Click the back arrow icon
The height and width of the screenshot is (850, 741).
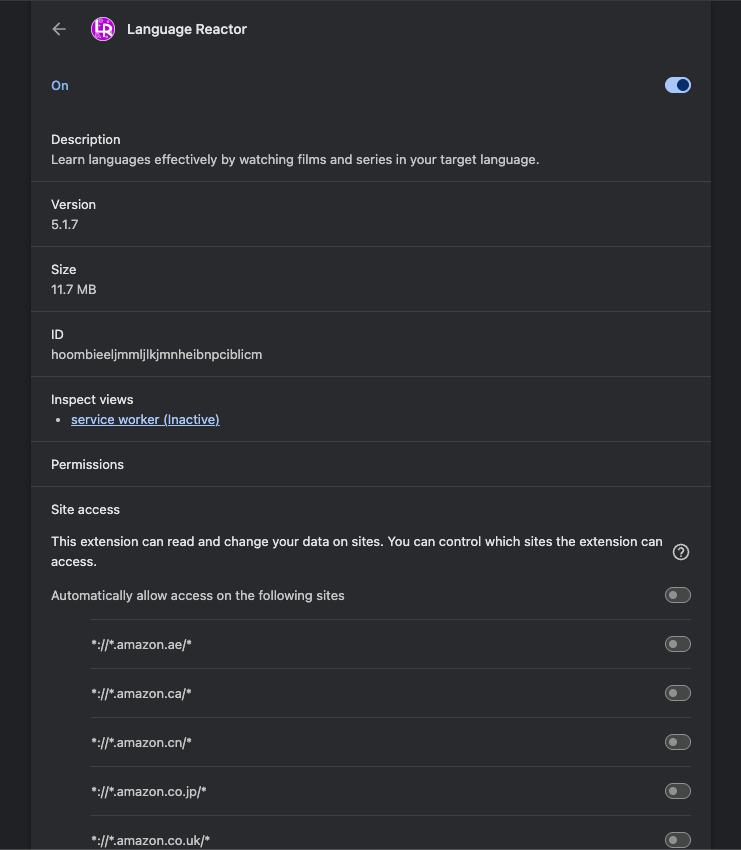[x=59, y=29]
